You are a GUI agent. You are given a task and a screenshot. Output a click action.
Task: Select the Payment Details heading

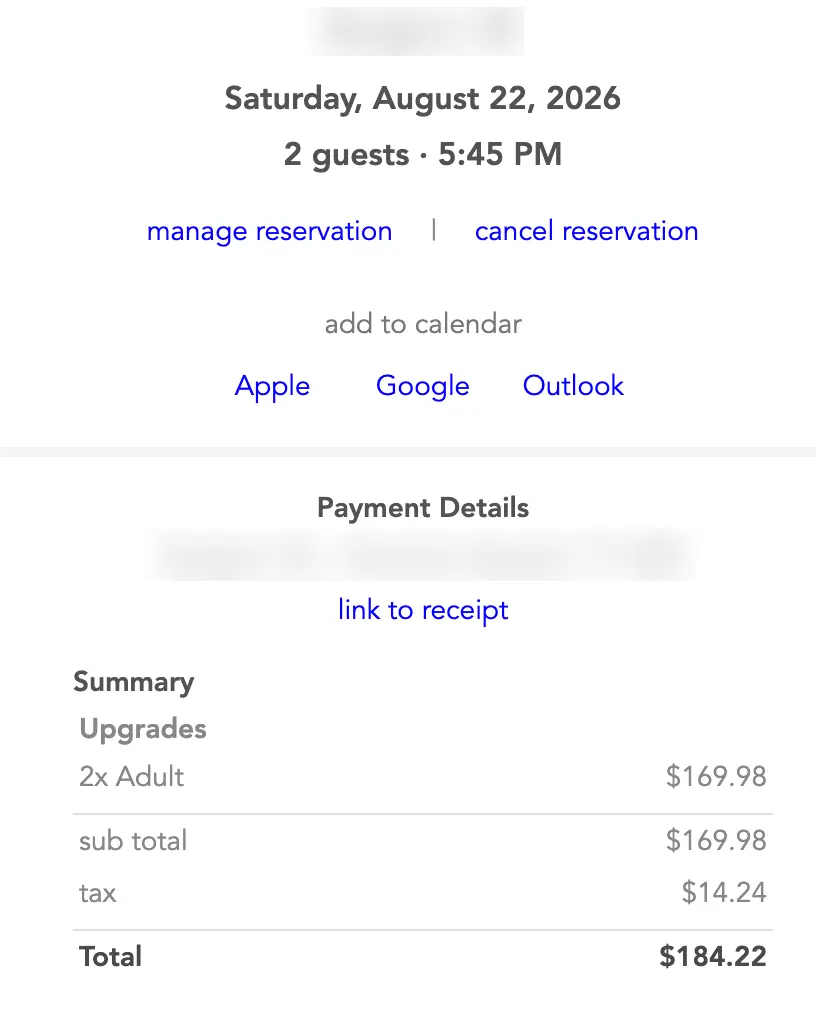pos(423,508)
